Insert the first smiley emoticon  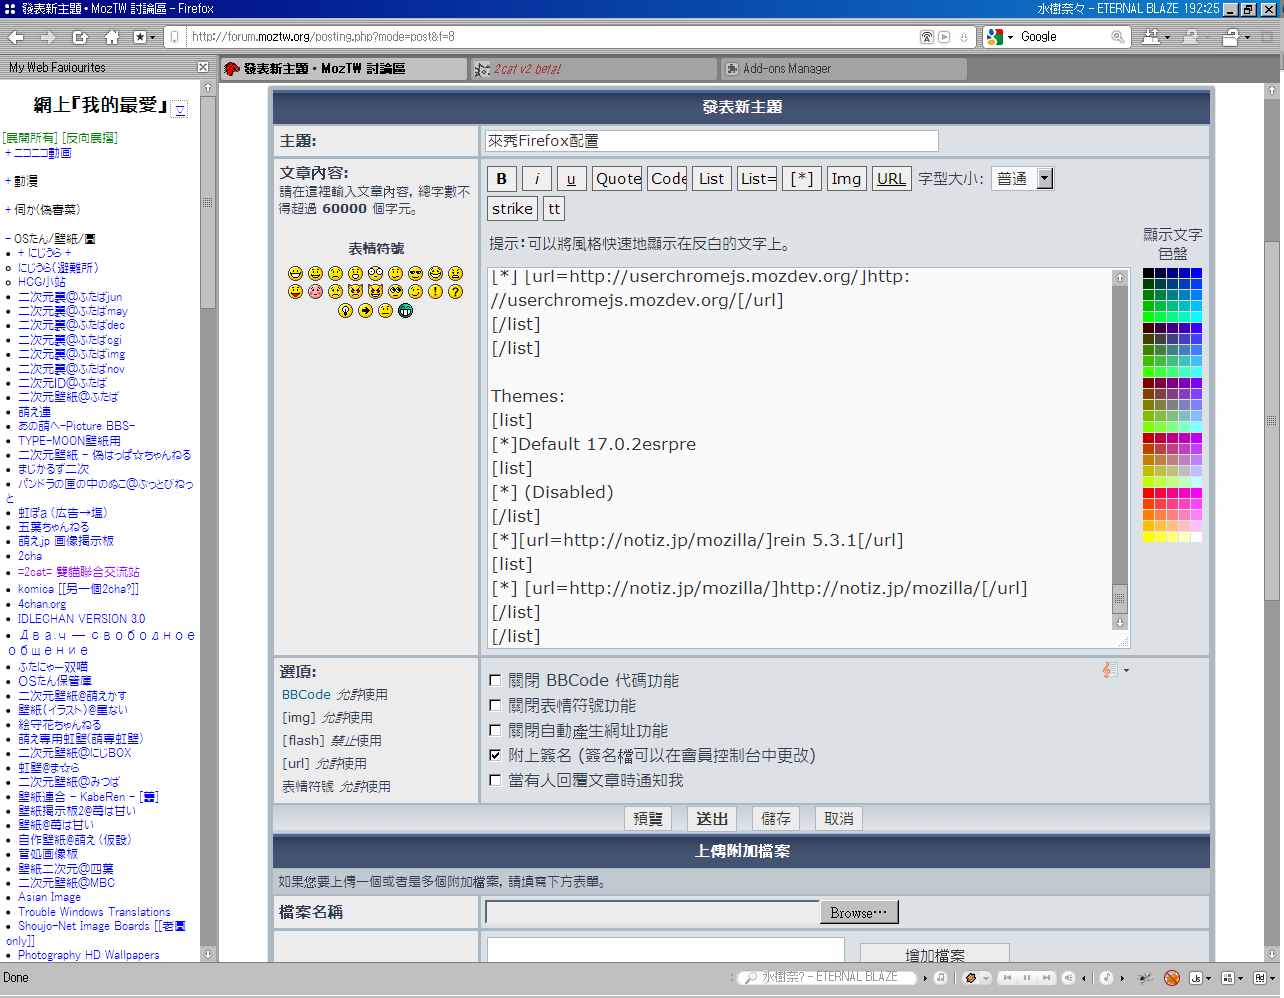(x=295, y=273)
